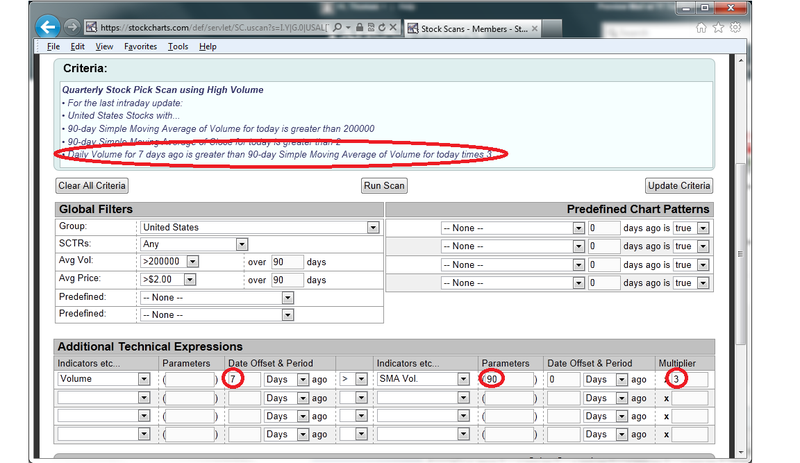The height and width of the screenshot is (463, 800).
Task: Open the Edit menu
Action: pos(78,46)
